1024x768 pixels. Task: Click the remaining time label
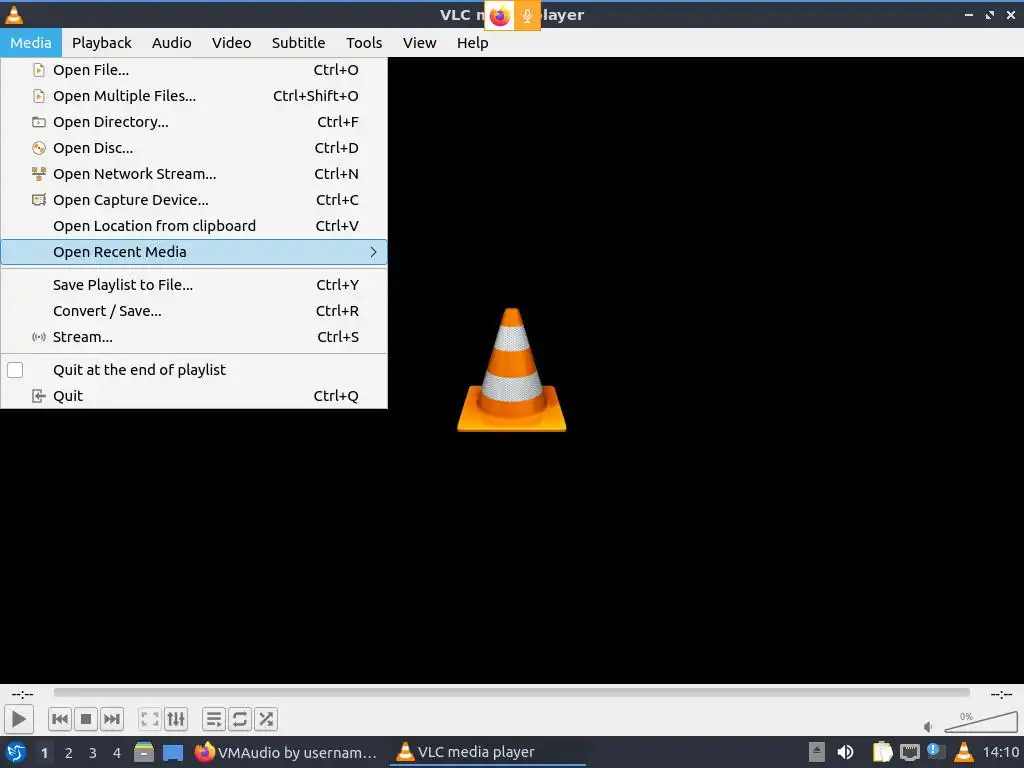pos(1001,694)
